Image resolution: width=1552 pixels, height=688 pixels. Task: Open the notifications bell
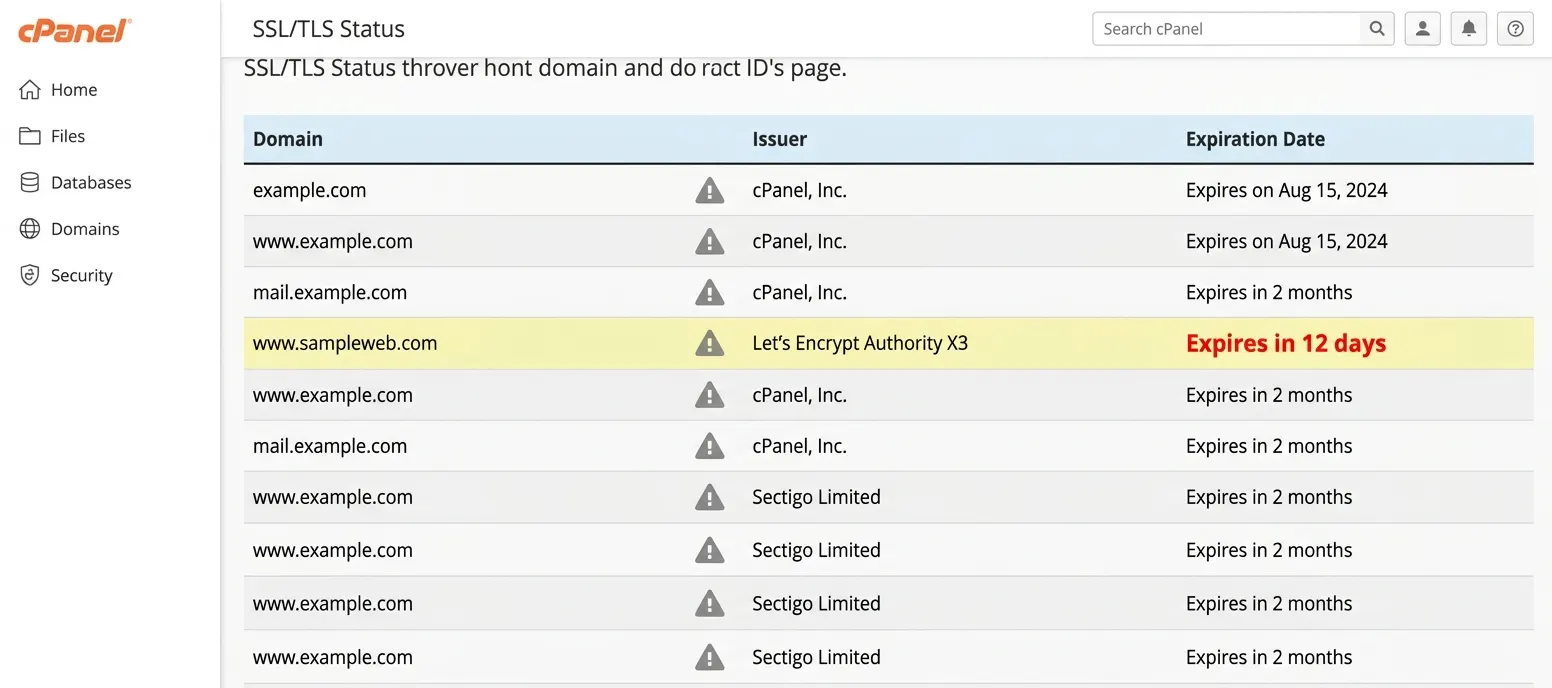pyautogui.click(x=1469, y=29)
